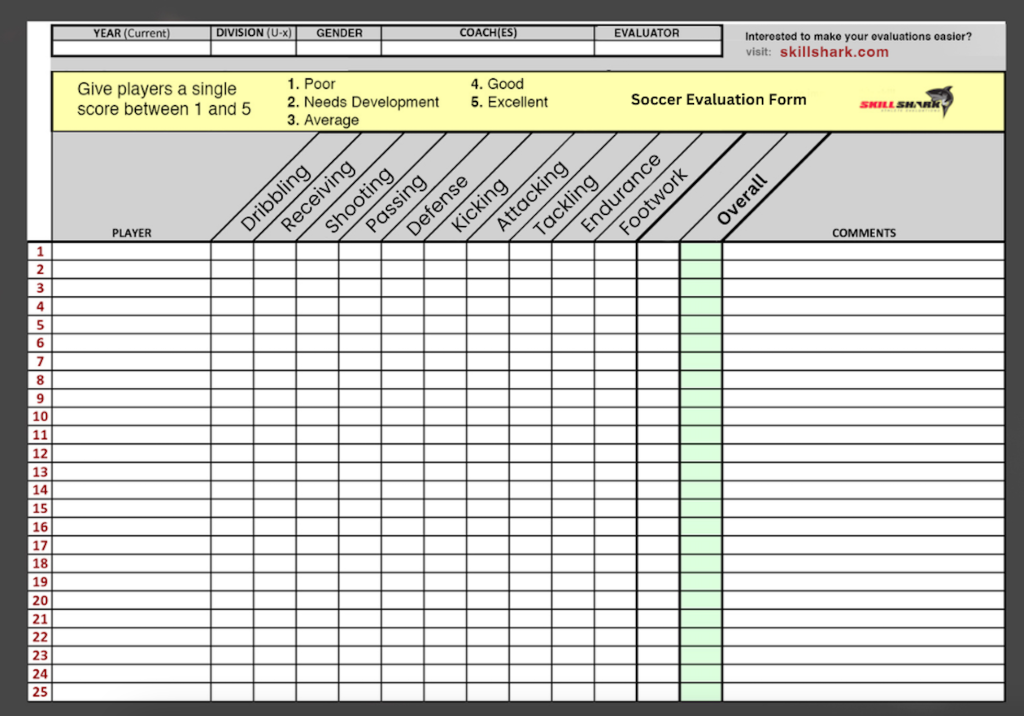
Task: Click the 'Attacking' column header
Action: (x=532, y=196)
